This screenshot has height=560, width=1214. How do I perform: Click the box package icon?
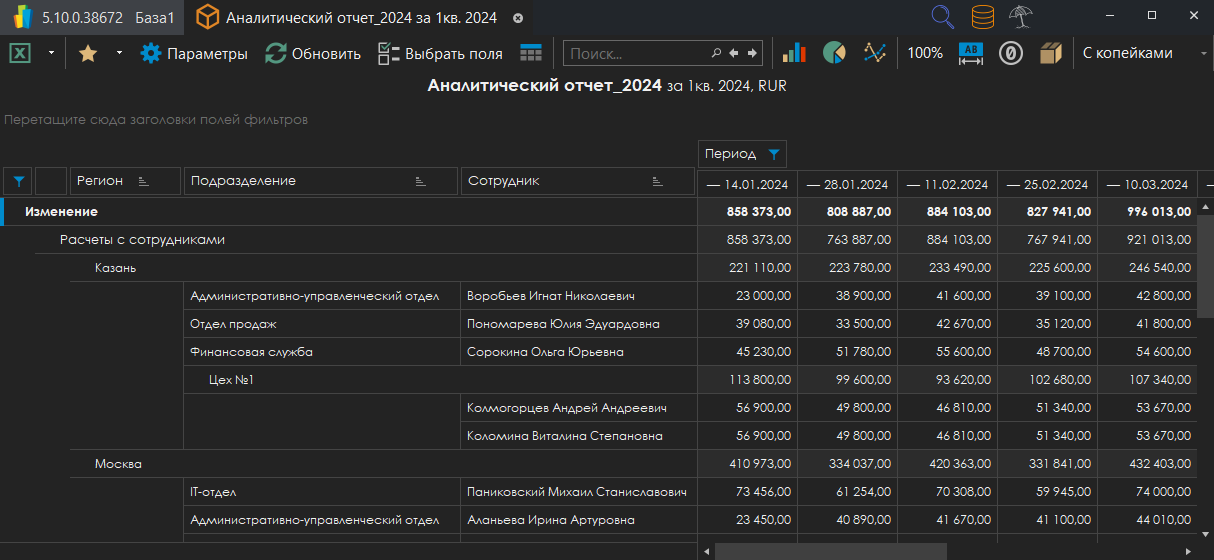[x=1050, y=54]
